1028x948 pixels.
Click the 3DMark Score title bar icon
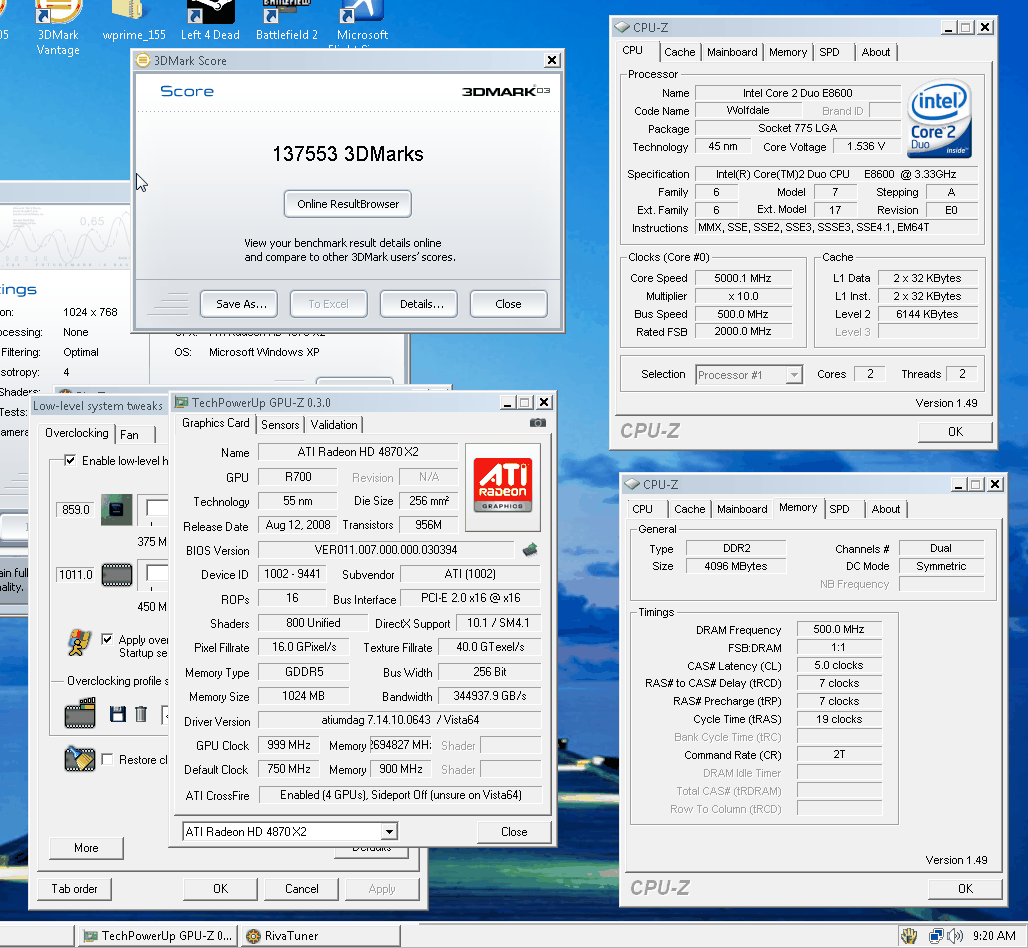tap(142, 60)
